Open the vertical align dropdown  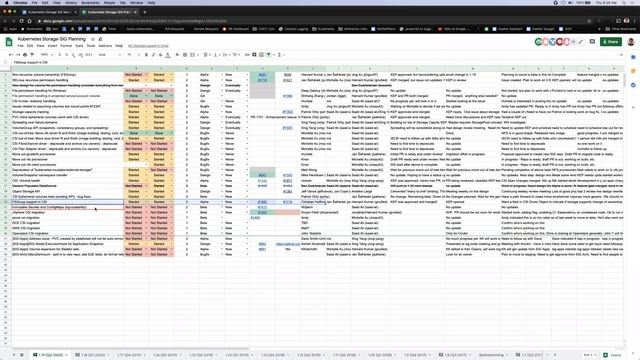point(216,55)
